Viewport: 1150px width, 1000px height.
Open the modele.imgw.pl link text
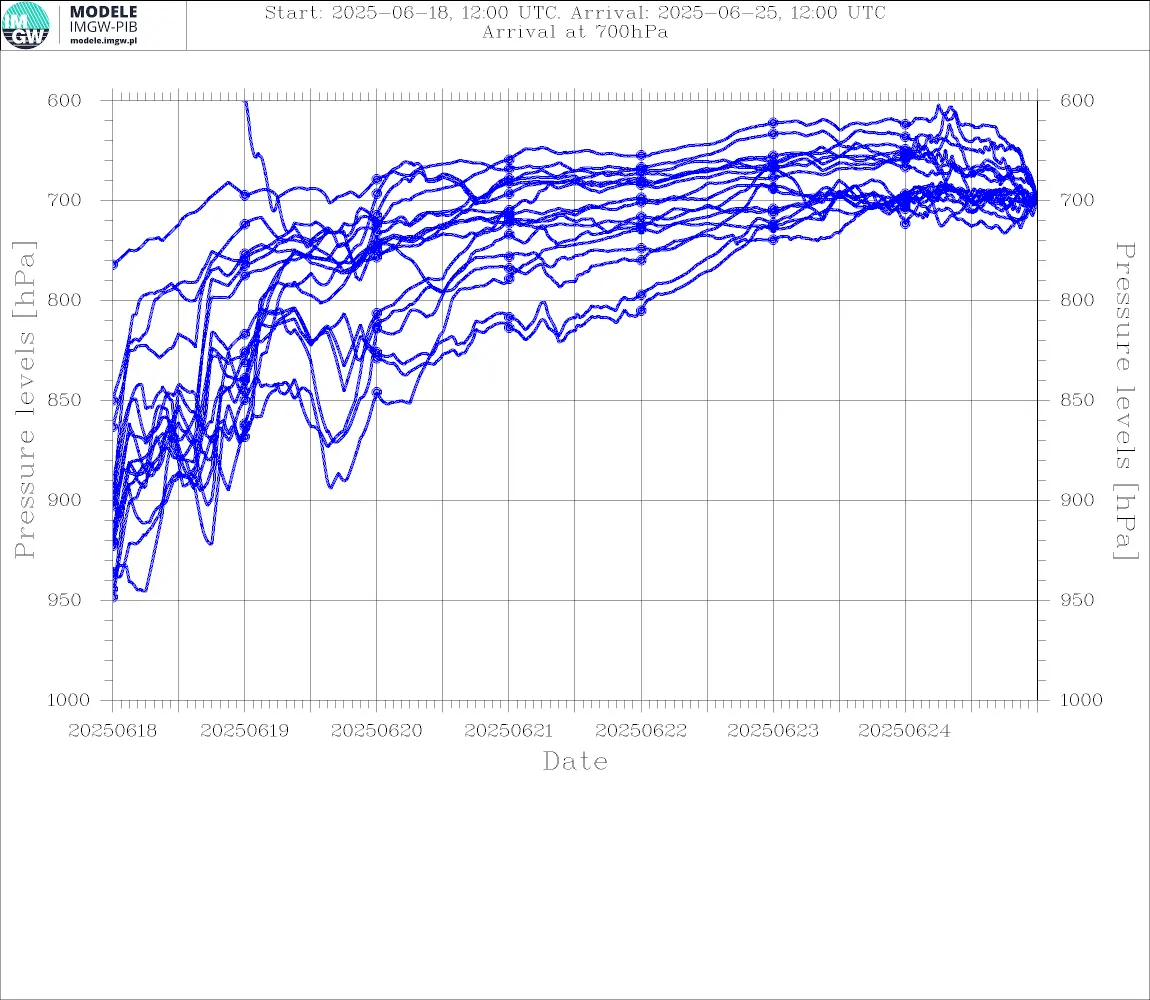(103, 41)
